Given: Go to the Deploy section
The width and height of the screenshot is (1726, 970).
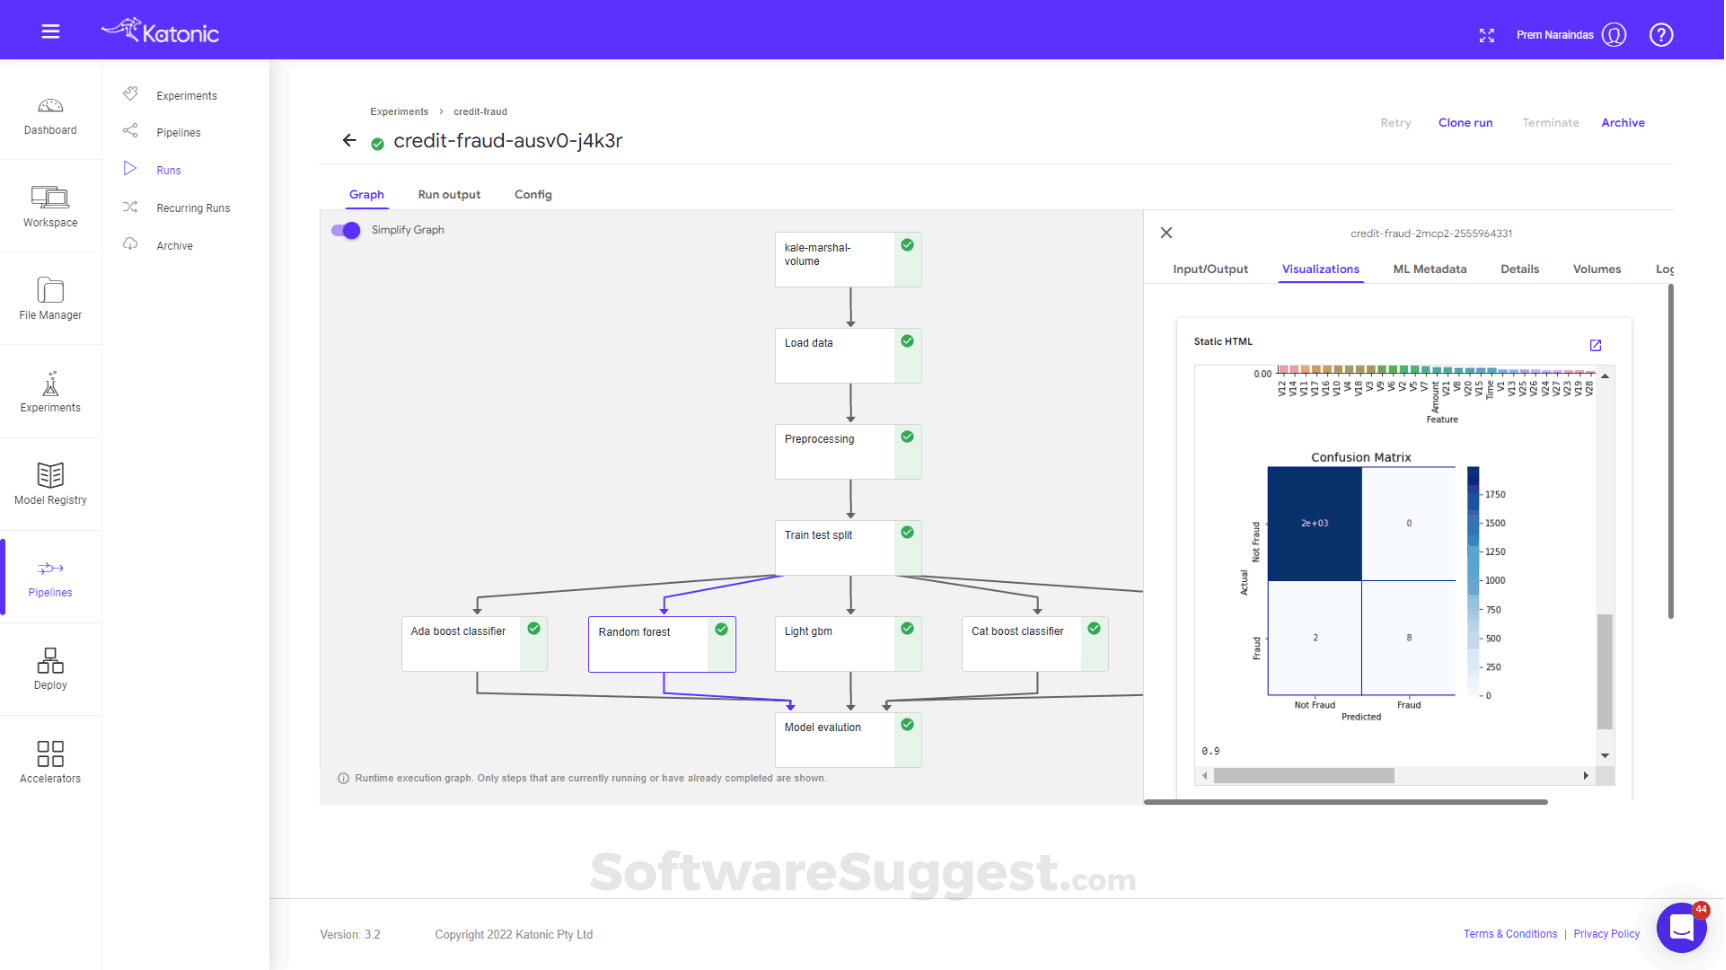Looking at the screenshot, I should [x=50, y=668].
